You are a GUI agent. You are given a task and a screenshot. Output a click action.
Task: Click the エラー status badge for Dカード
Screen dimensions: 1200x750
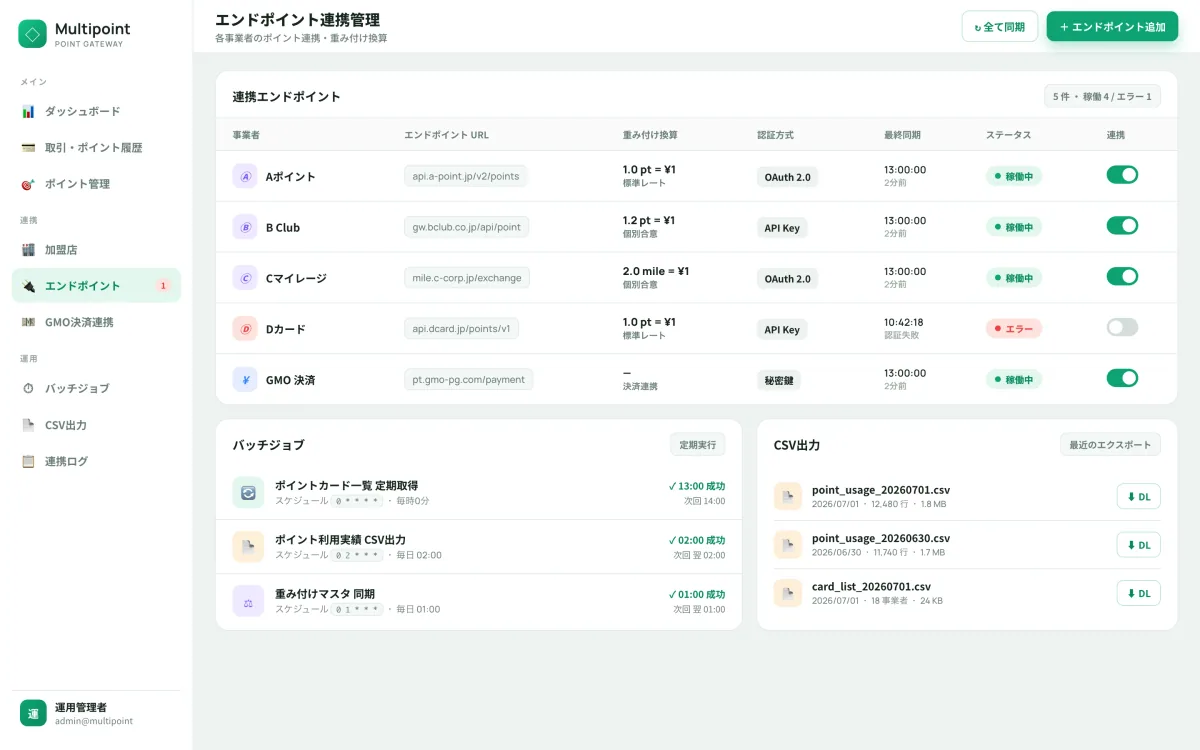click(x=1014, y=328)
